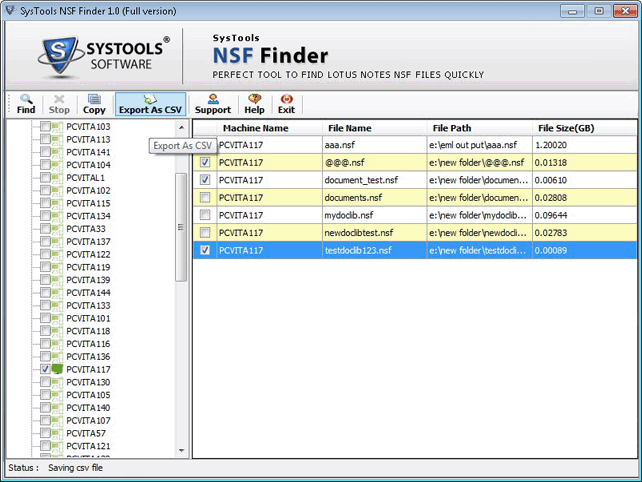Uncheck the PCVITA117 machine checkbox
The image size is (642, 482).
click(x=45, y=369)
